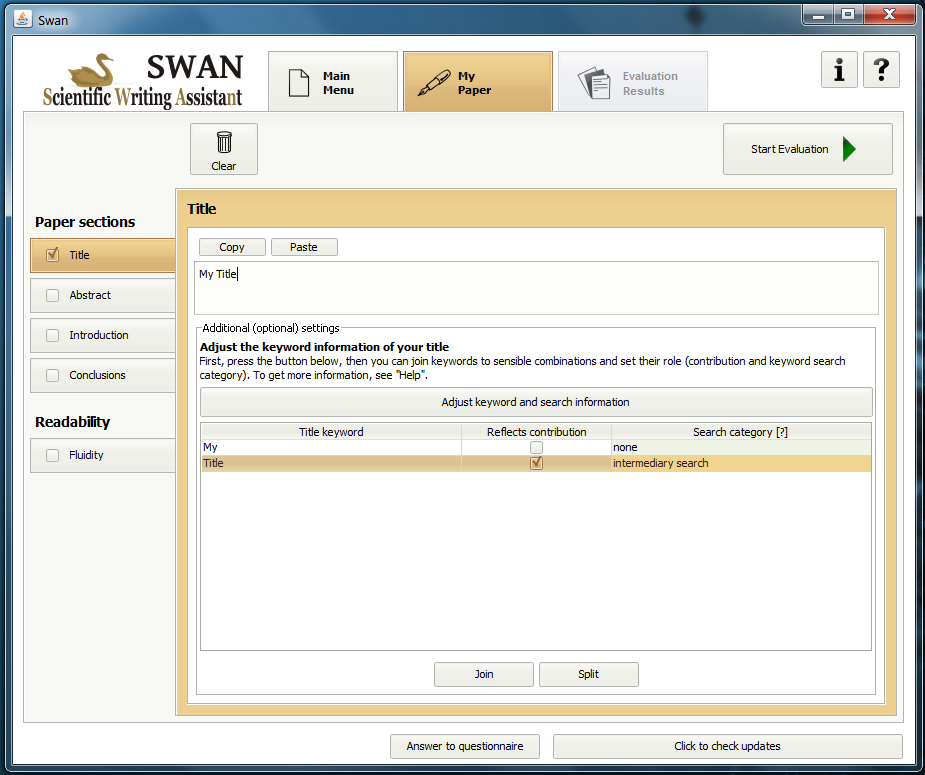
Task: Uncheck Reflects contribution for keyword 'Title'
Action: (536, 463)
